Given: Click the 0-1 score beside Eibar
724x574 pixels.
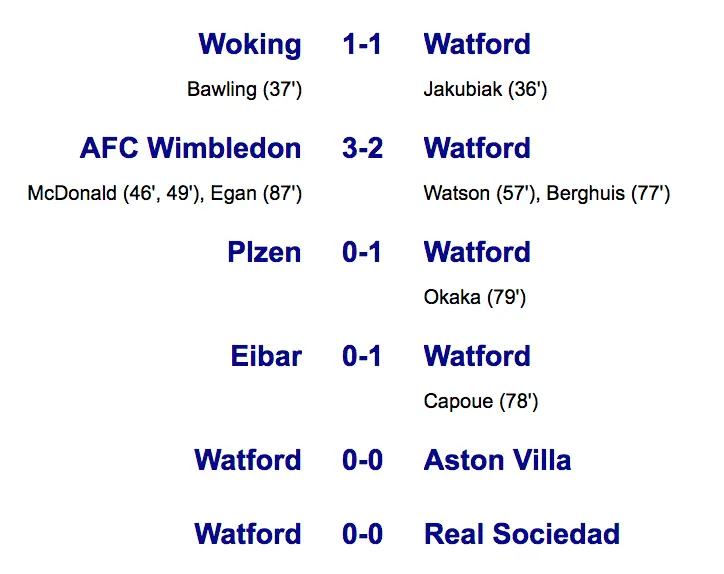Looking at the screenshot, I should (362, 357).
